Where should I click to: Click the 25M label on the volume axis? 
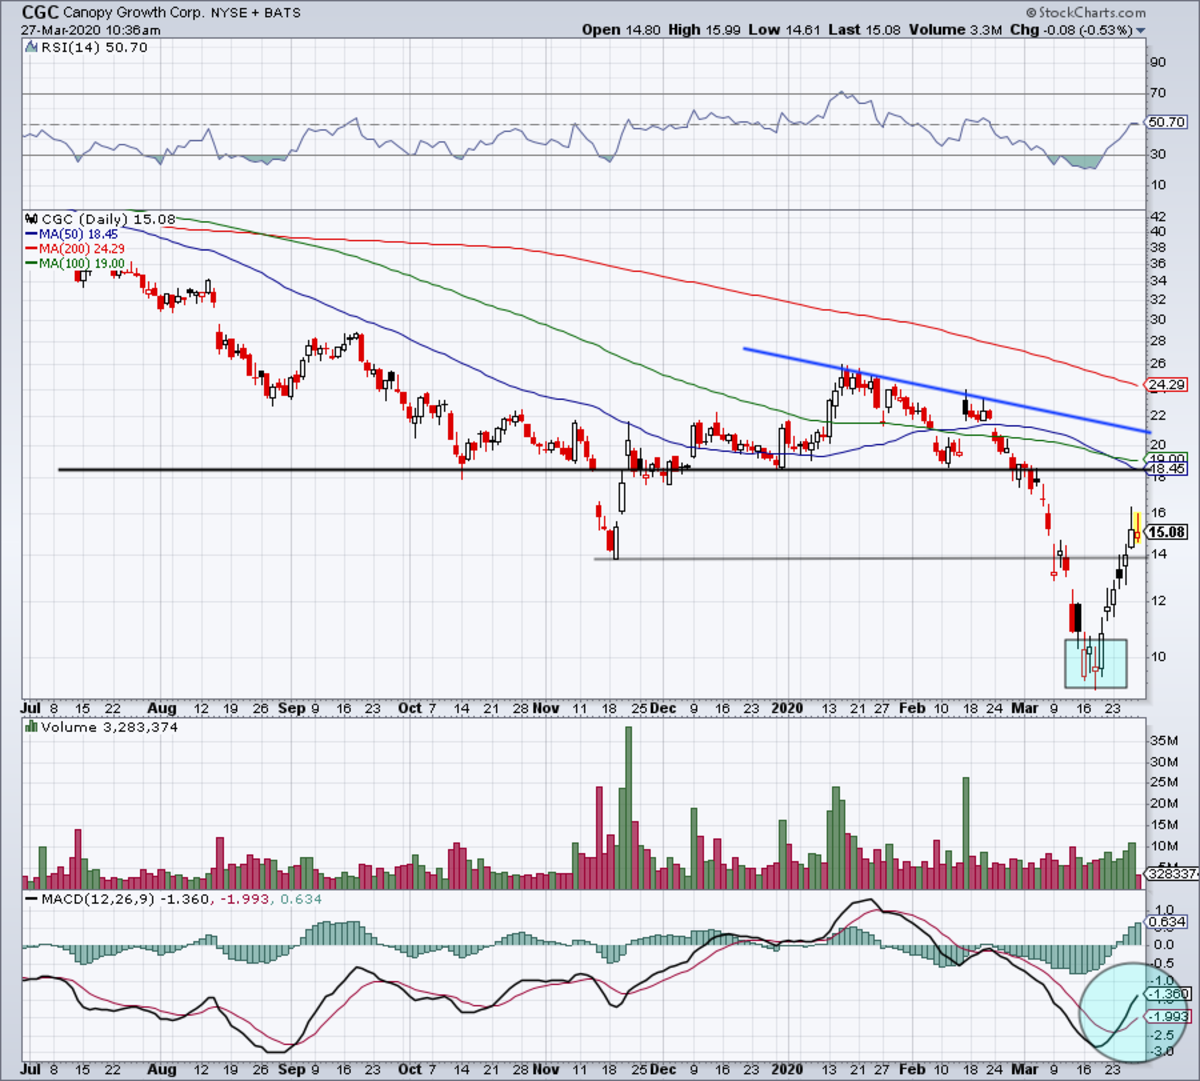[1163, 783]
